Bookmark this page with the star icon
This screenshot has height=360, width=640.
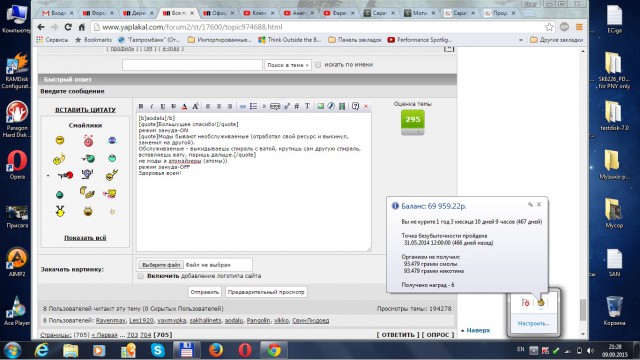click(549, 27)
